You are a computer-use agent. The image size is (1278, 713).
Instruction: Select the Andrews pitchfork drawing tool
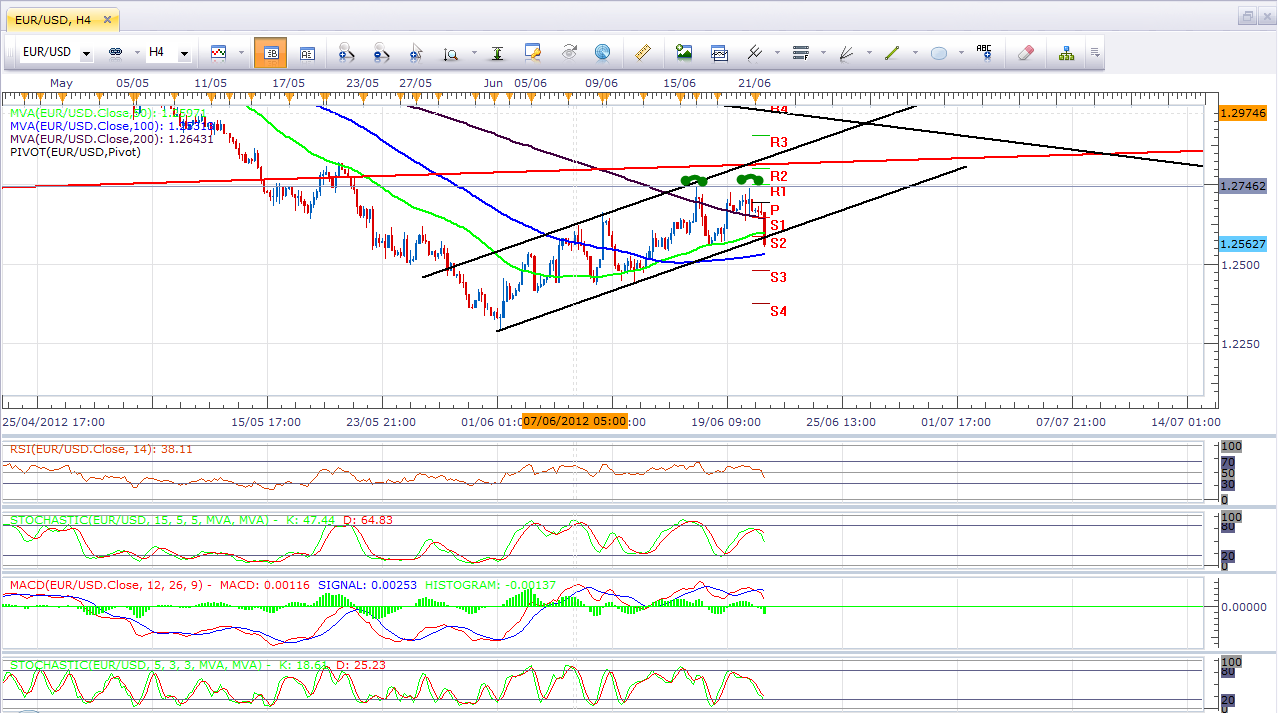755,52
